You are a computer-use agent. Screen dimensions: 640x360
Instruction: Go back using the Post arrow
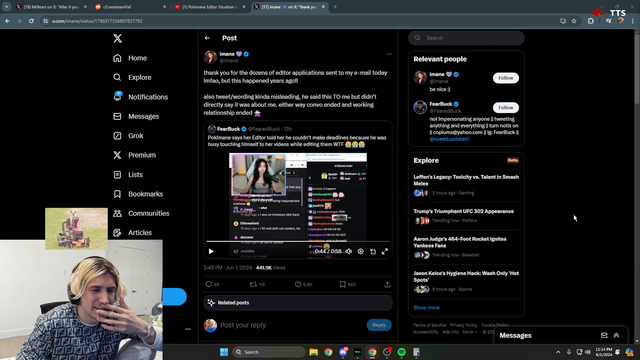[x=207, y=38]
